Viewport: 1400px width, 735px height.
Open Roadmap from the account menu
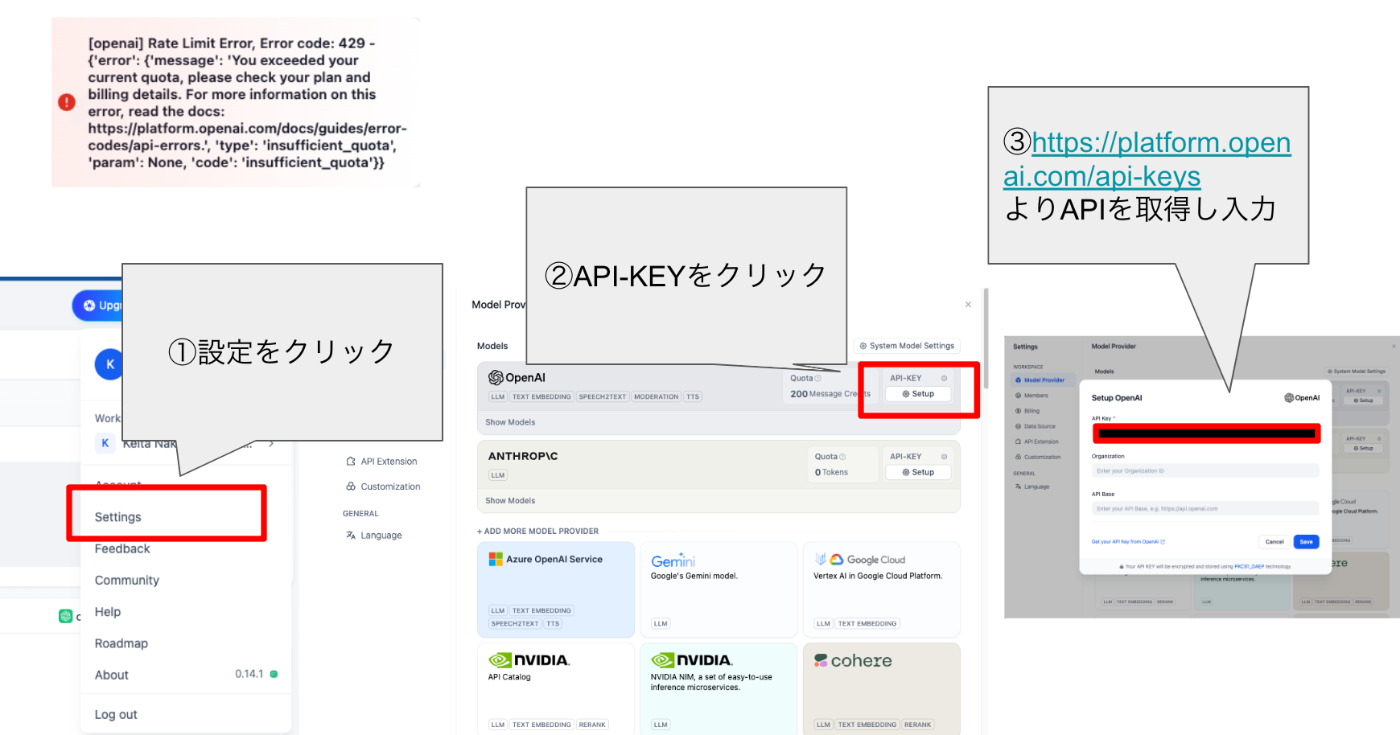pyautogui.click(x=121, y=643)
